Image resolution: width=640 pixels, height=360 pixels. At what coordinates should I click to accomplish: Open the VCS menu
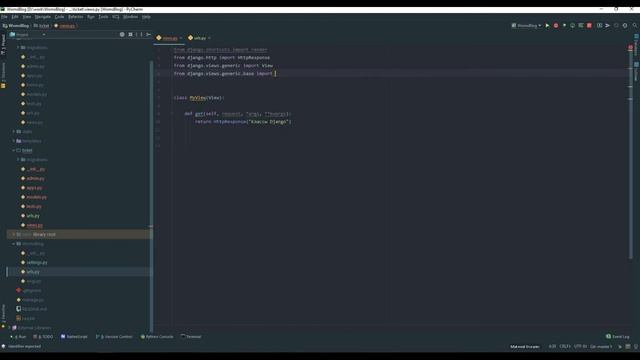pos(116,17)
